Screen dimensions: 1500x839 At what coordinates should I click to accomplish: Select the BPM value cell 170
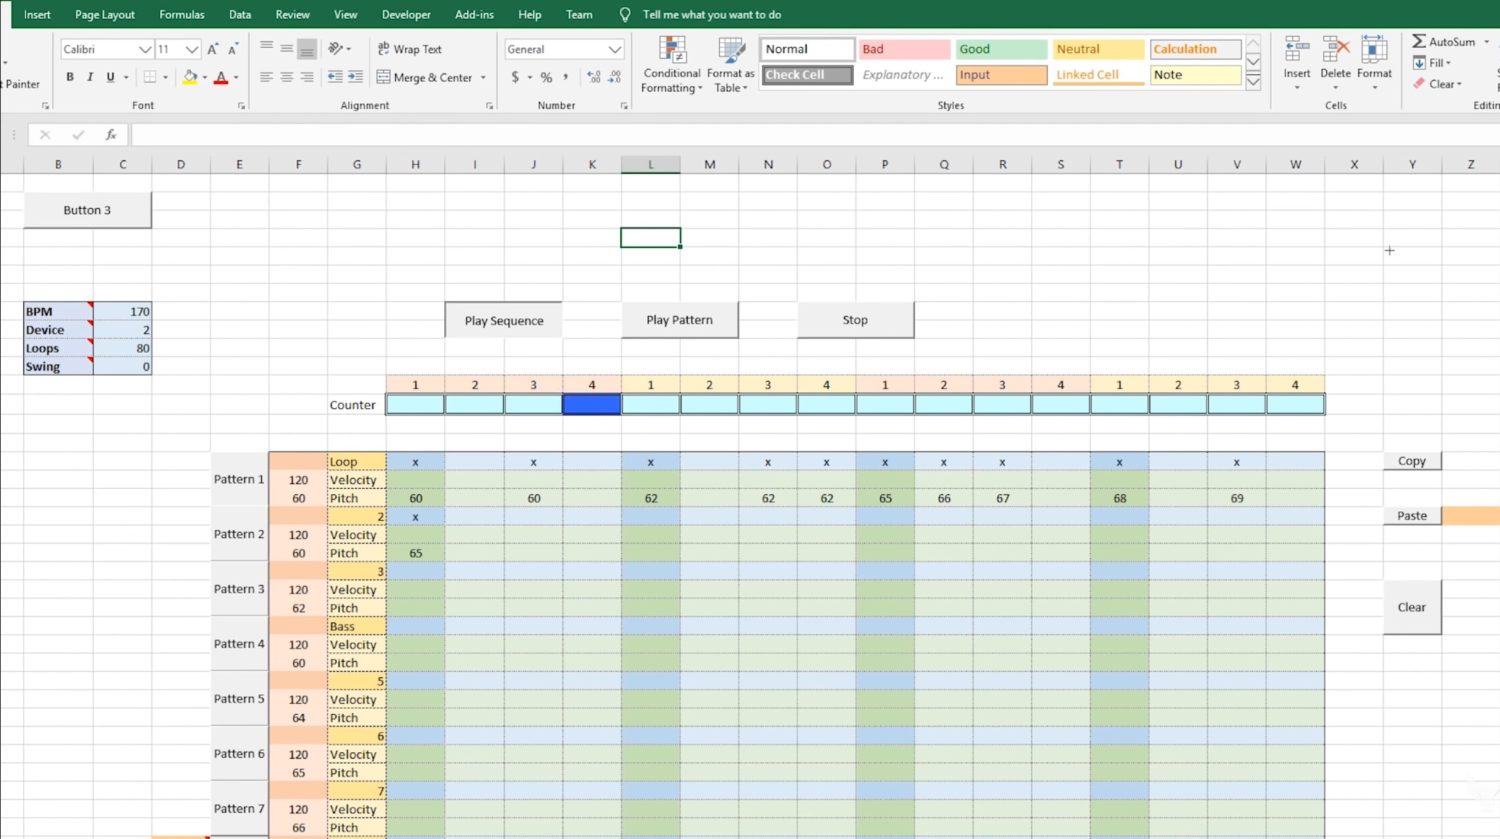tap(122, 311)
